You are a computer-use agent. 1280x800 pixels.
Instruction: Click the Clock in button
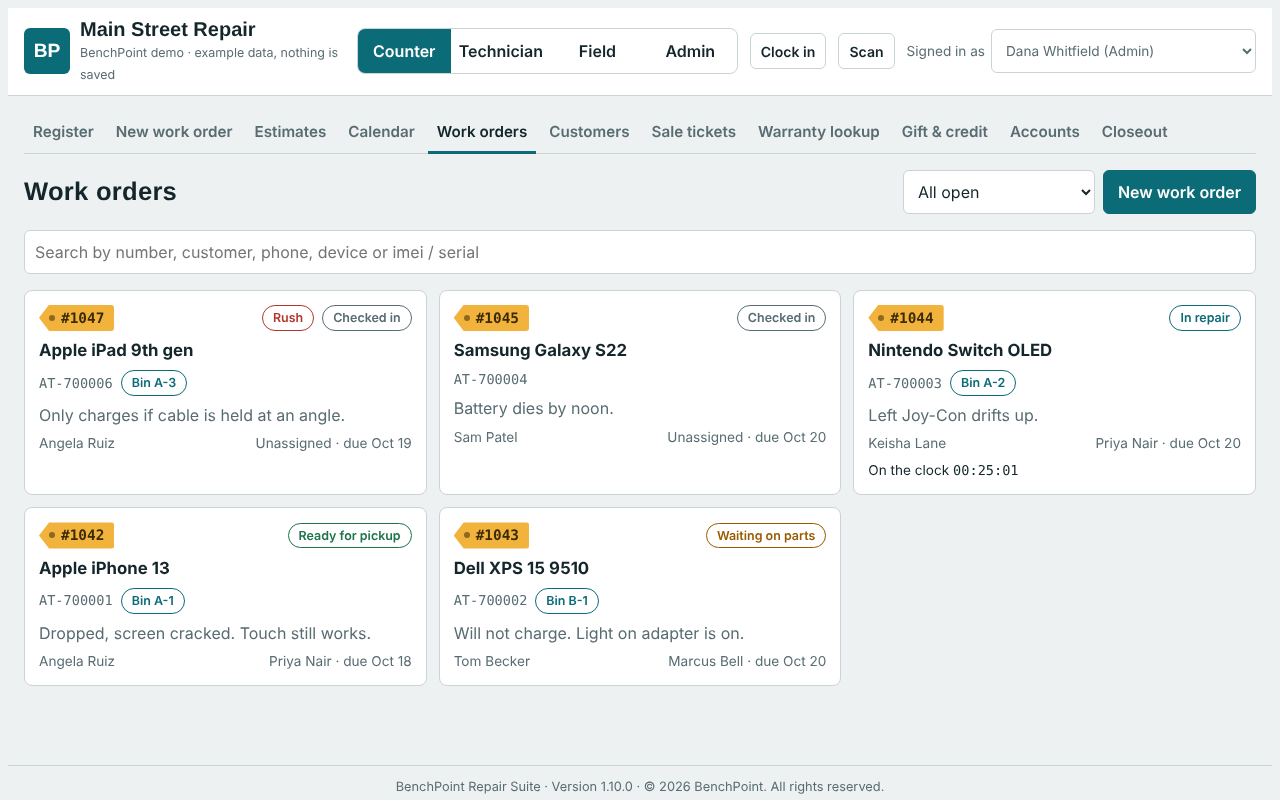point(788,51)
